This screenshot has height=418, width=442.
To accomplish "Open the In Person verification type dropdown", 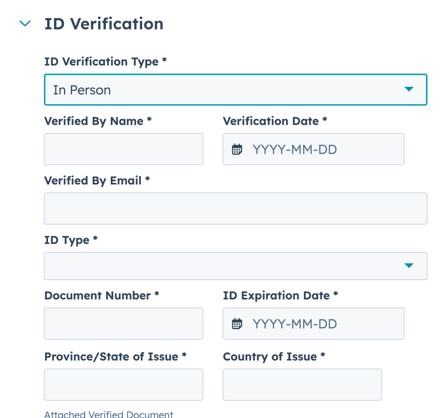I will 235,90.
